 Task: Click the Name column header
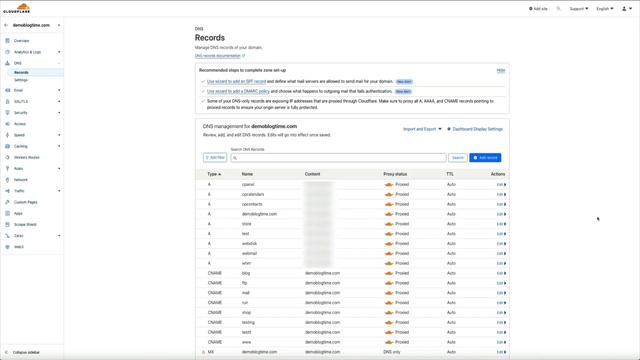(x=247, y=174)
